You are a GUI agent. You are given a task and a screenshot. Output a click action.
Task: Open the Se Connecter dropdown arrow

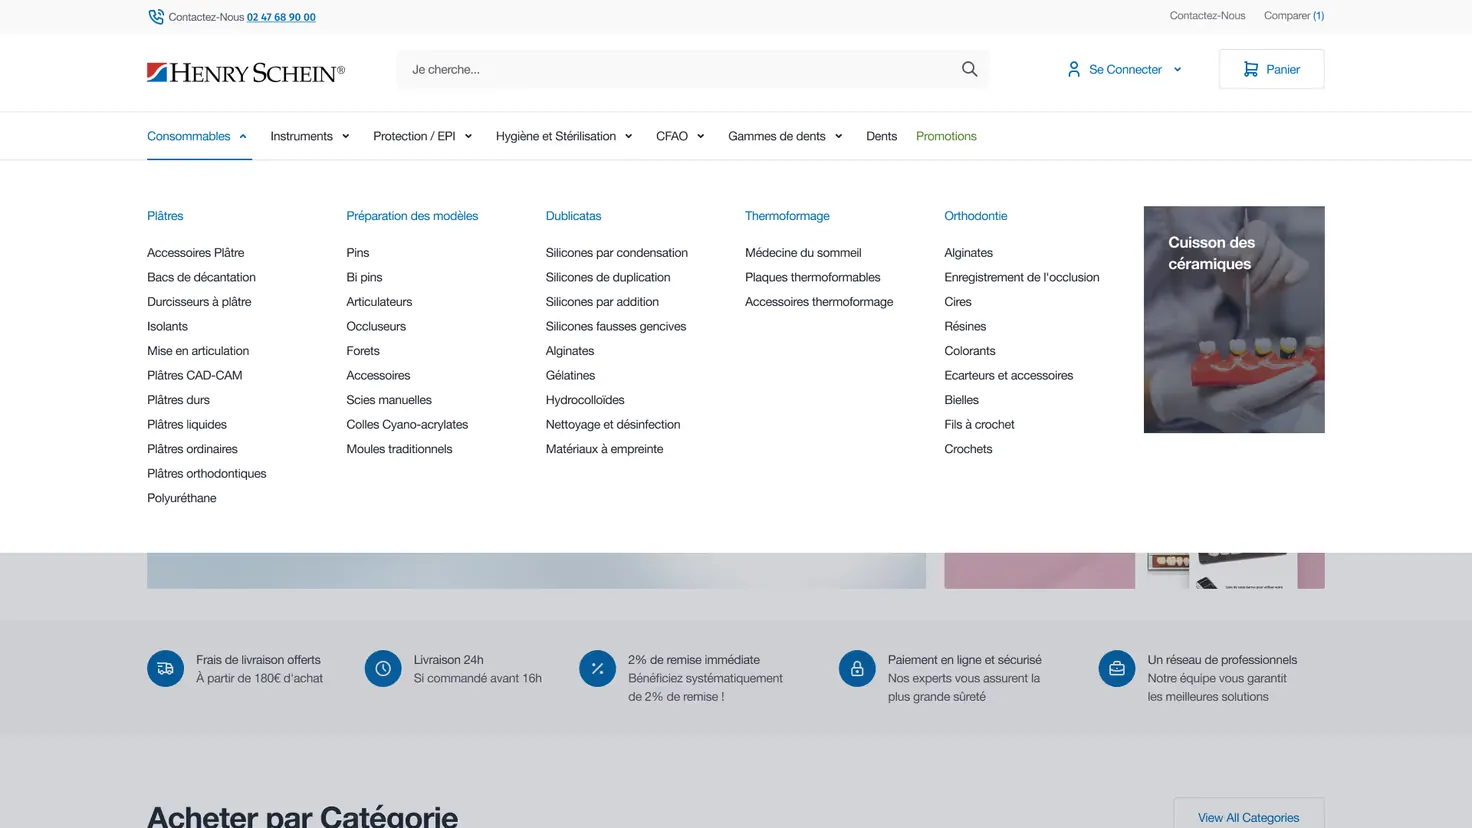point(1177,70)
